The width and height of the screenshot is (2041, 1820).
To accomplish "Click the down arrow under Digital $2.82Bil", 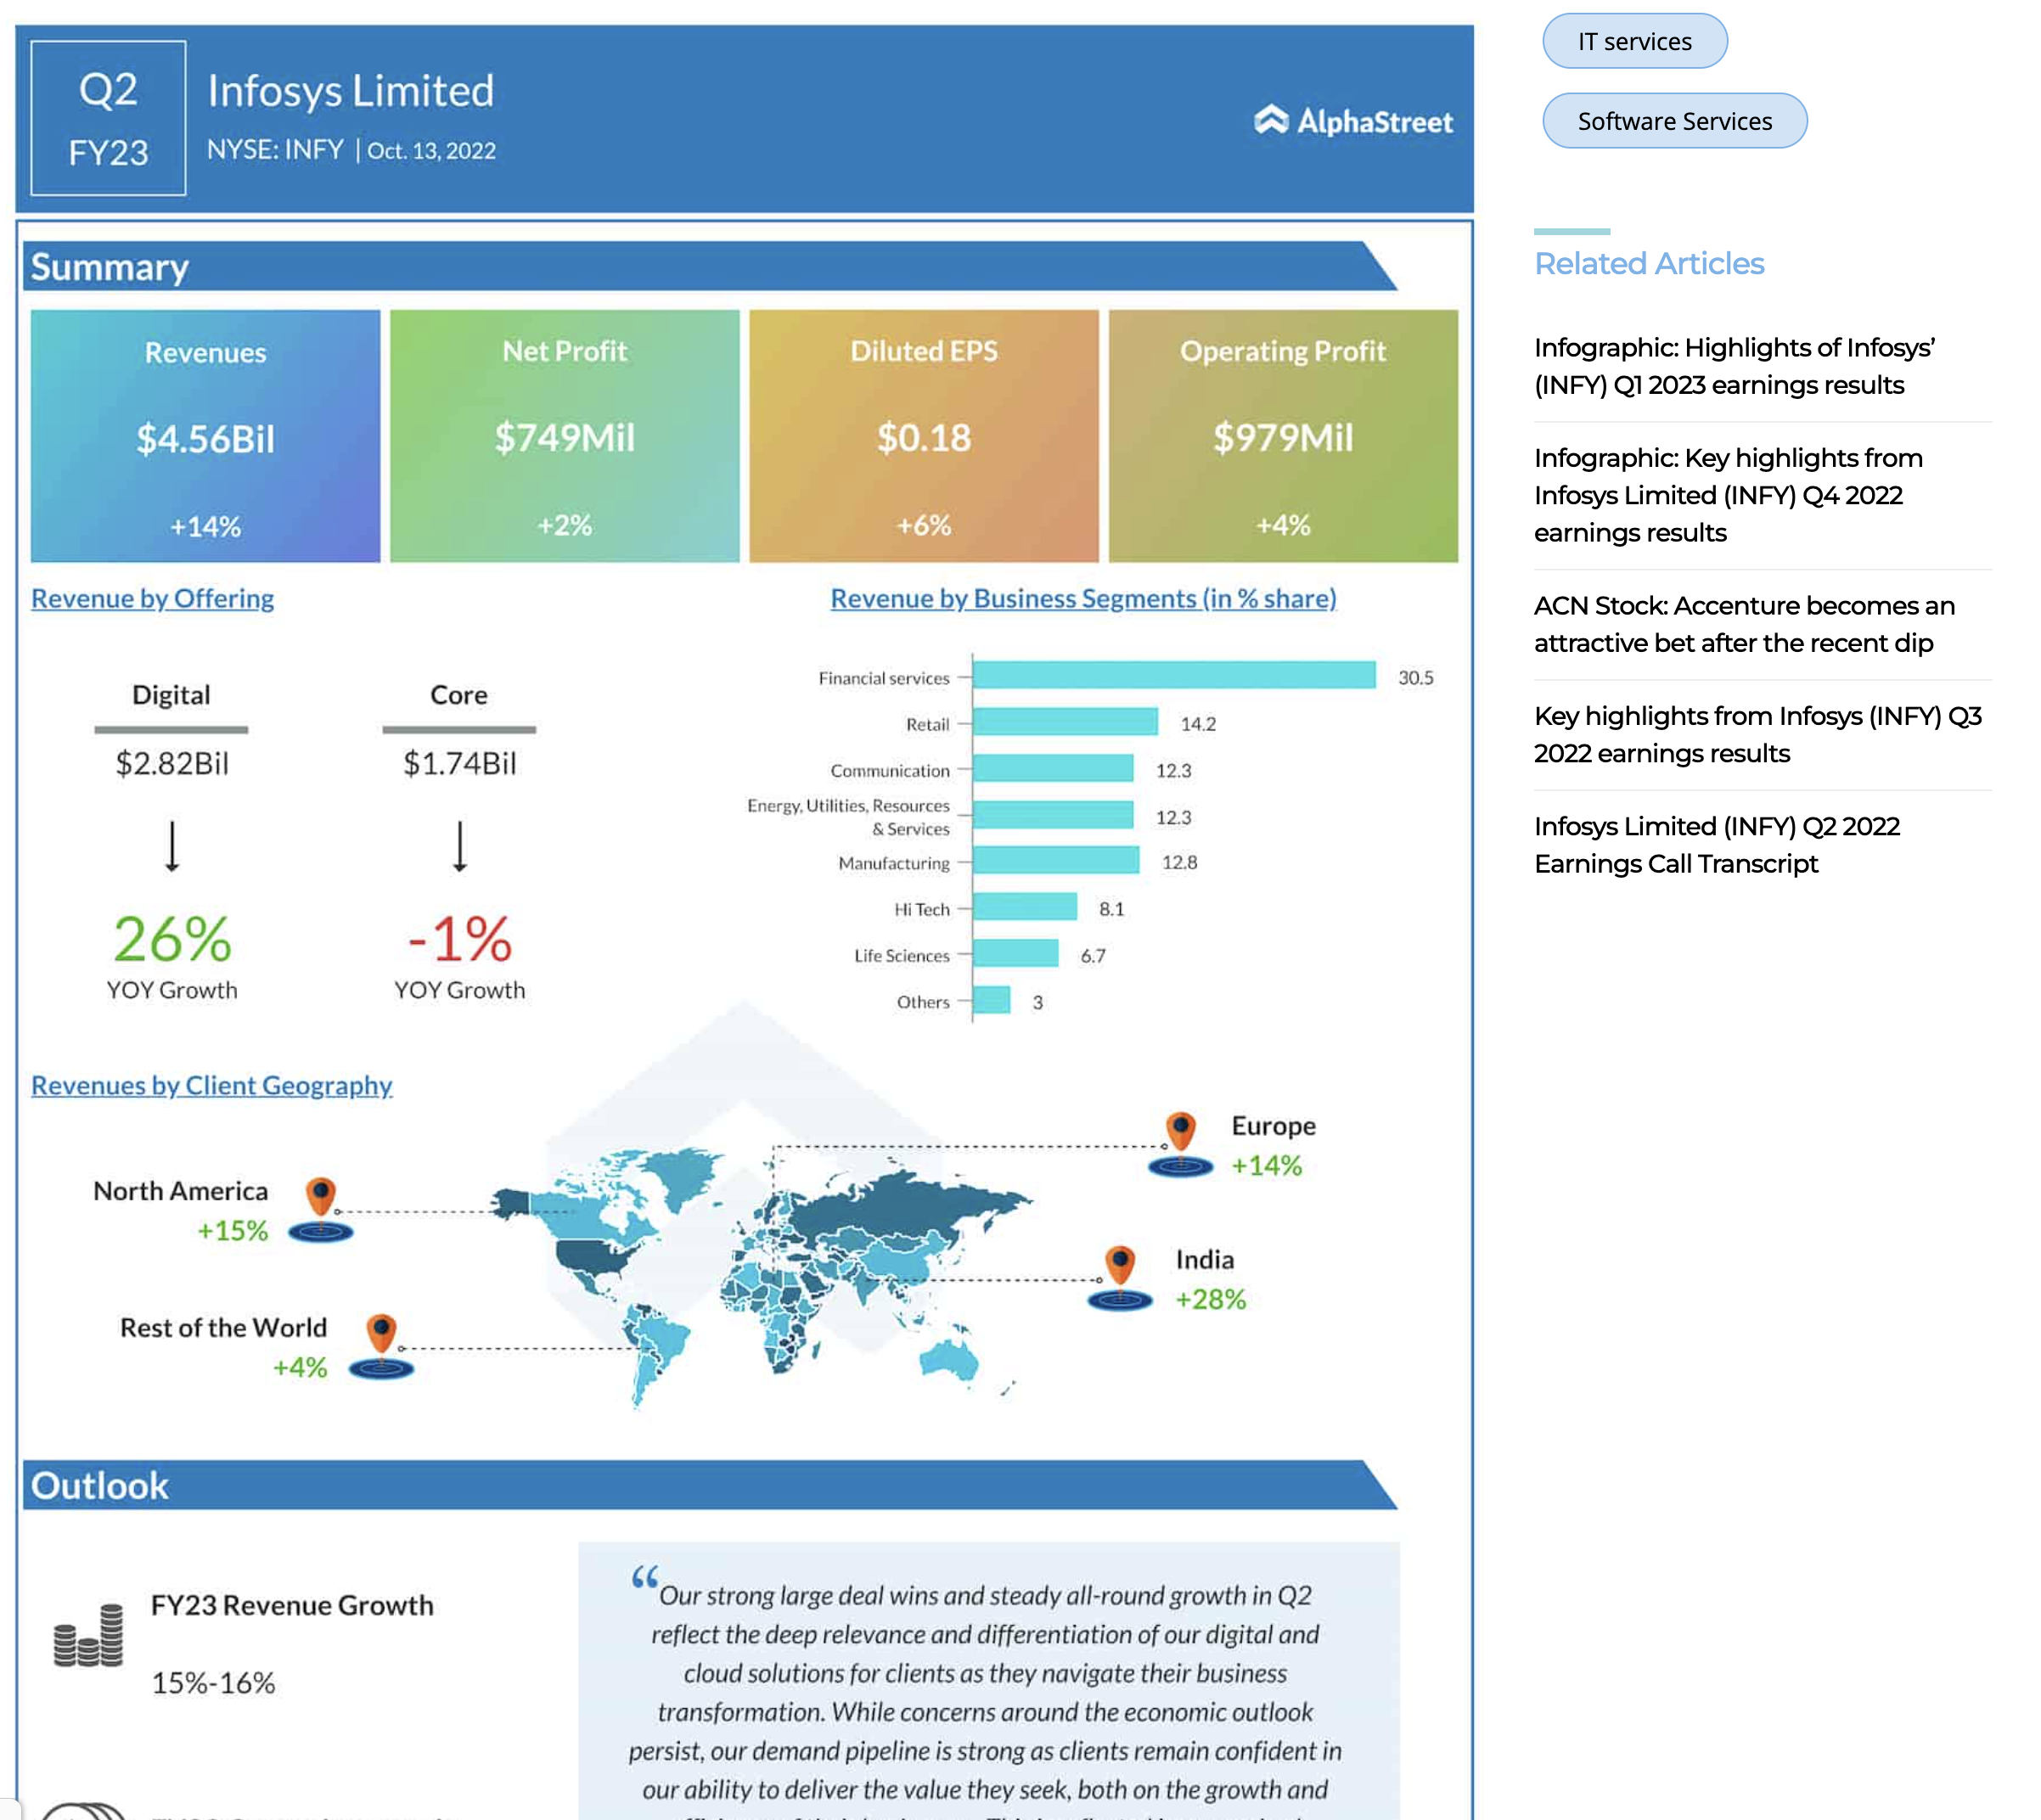I will (172, 846).
